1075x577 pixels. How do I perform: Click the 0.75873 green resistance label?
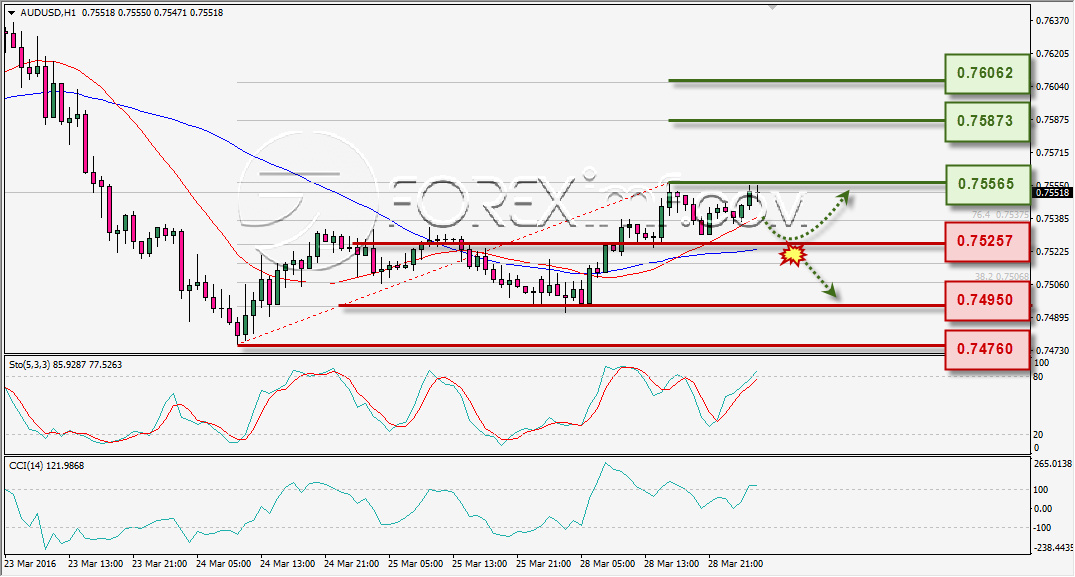pos(987,121)
